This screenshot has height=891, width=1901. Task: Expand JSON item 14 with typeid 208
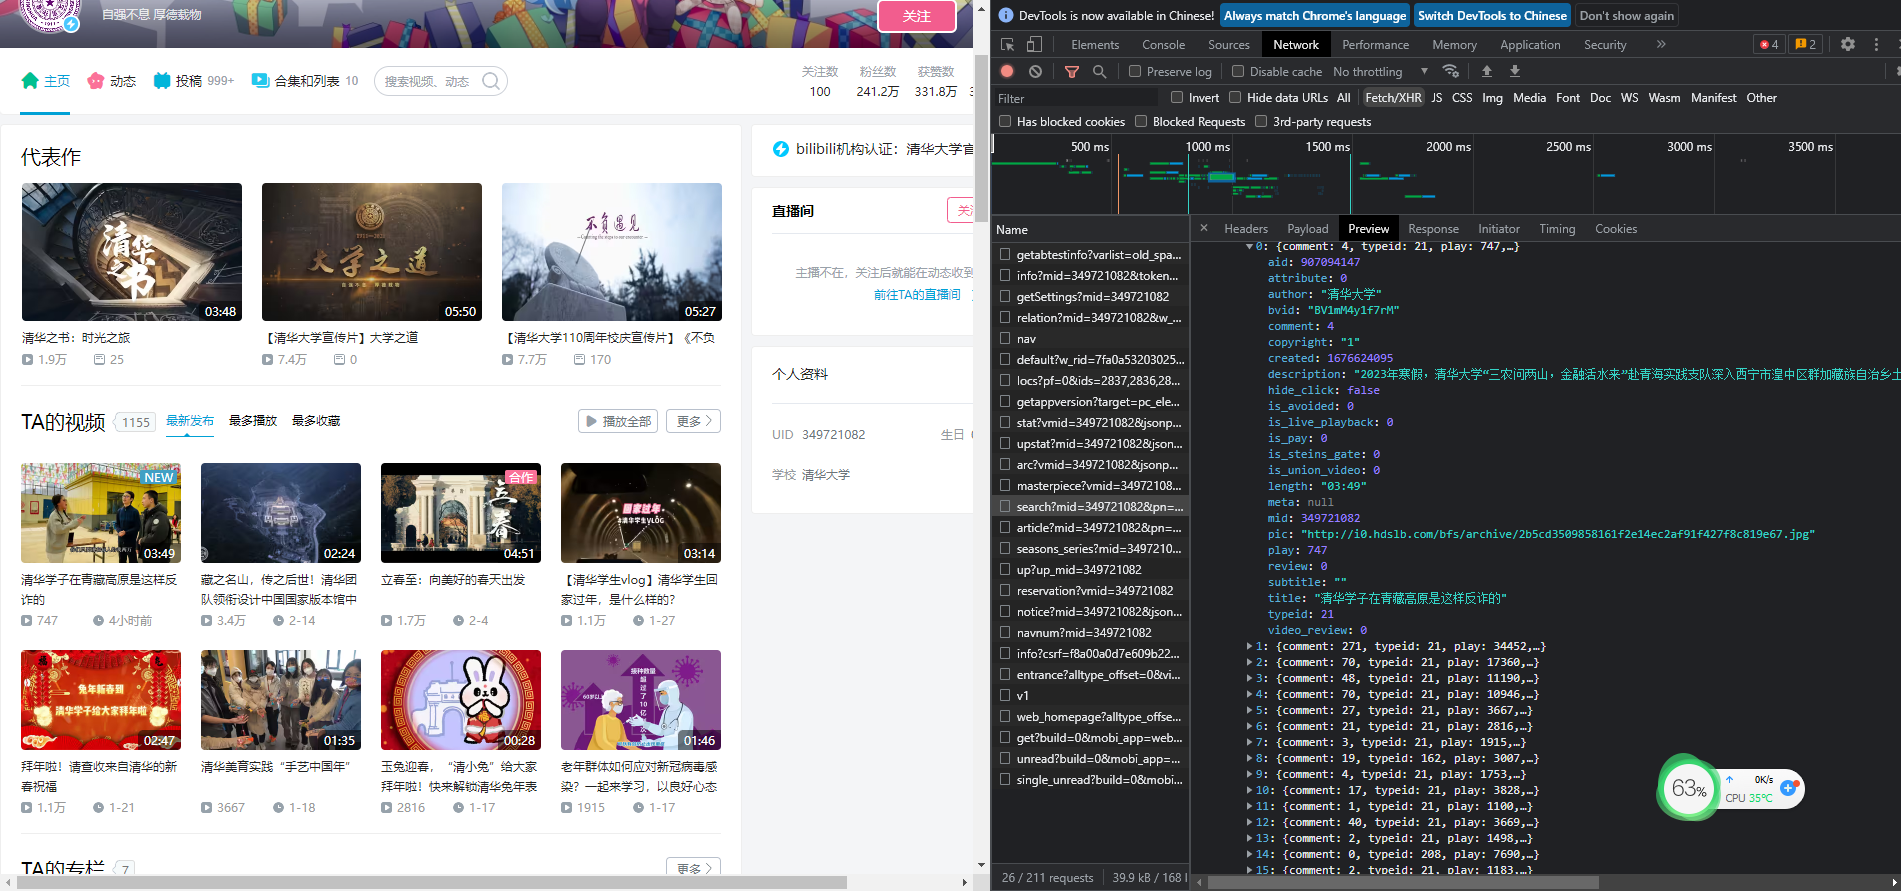1249,854
